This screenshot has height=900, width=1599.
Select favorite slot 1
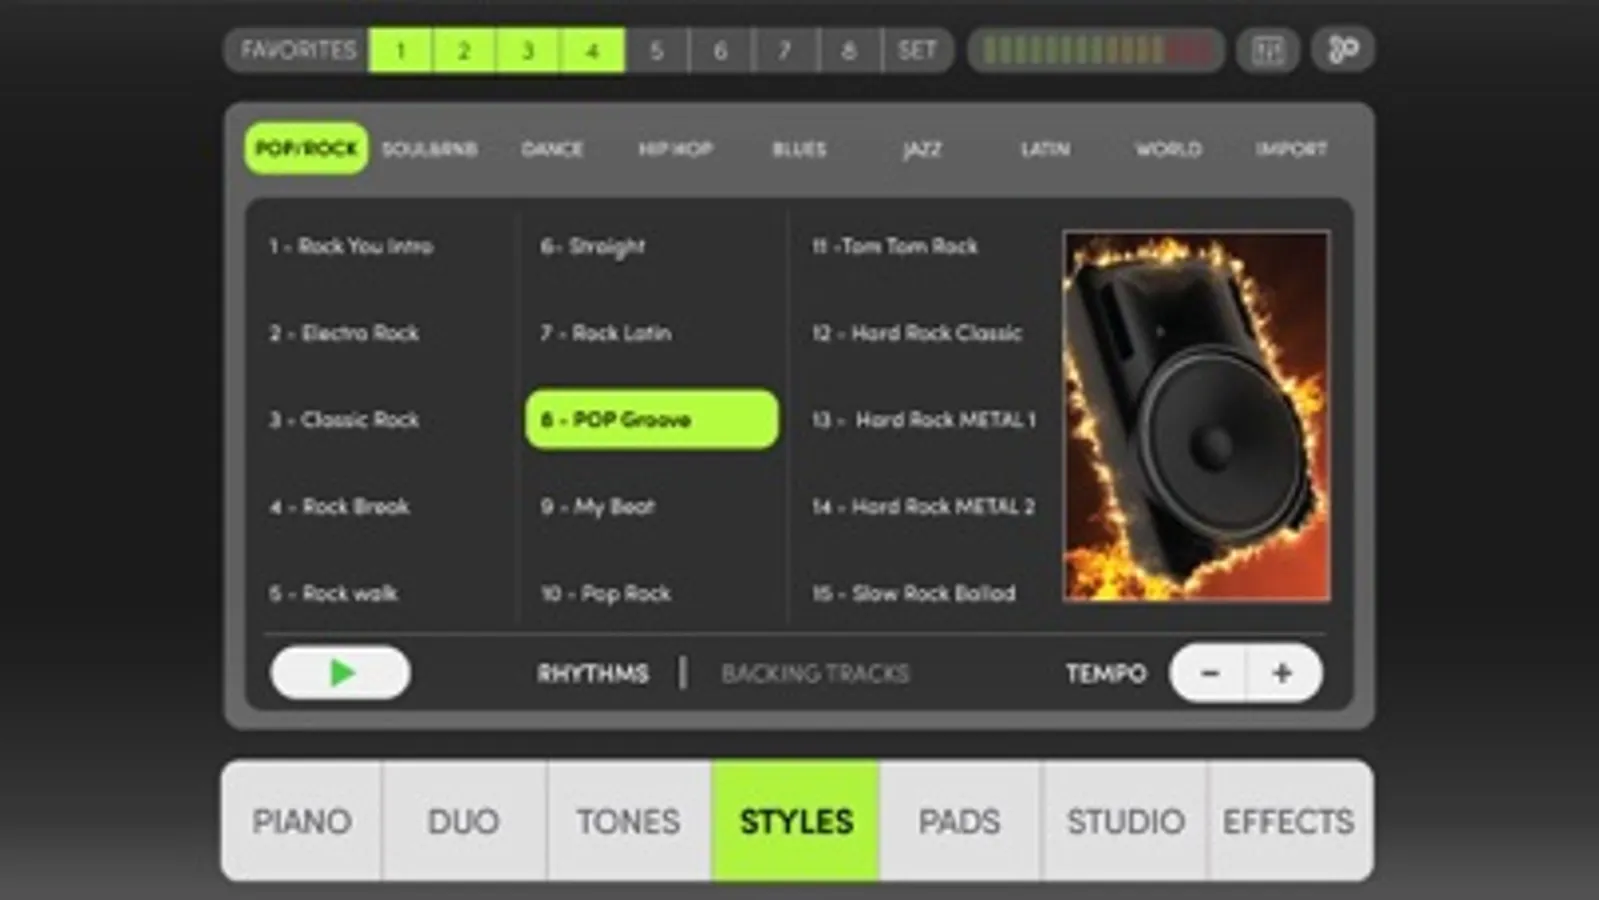[400, 50]
